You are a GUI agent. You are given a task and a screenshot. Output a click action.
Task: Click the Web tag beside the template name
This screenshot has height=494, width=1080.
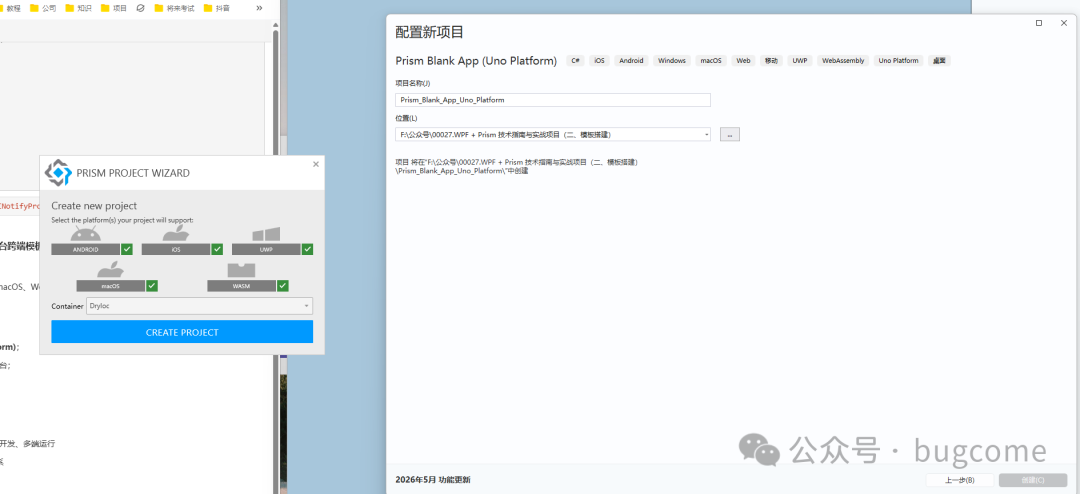pos(743,61)
